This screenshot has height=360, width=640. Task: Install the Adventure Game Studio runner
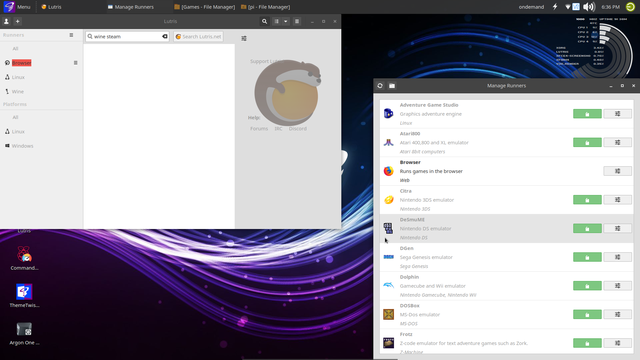click(587, 114)
